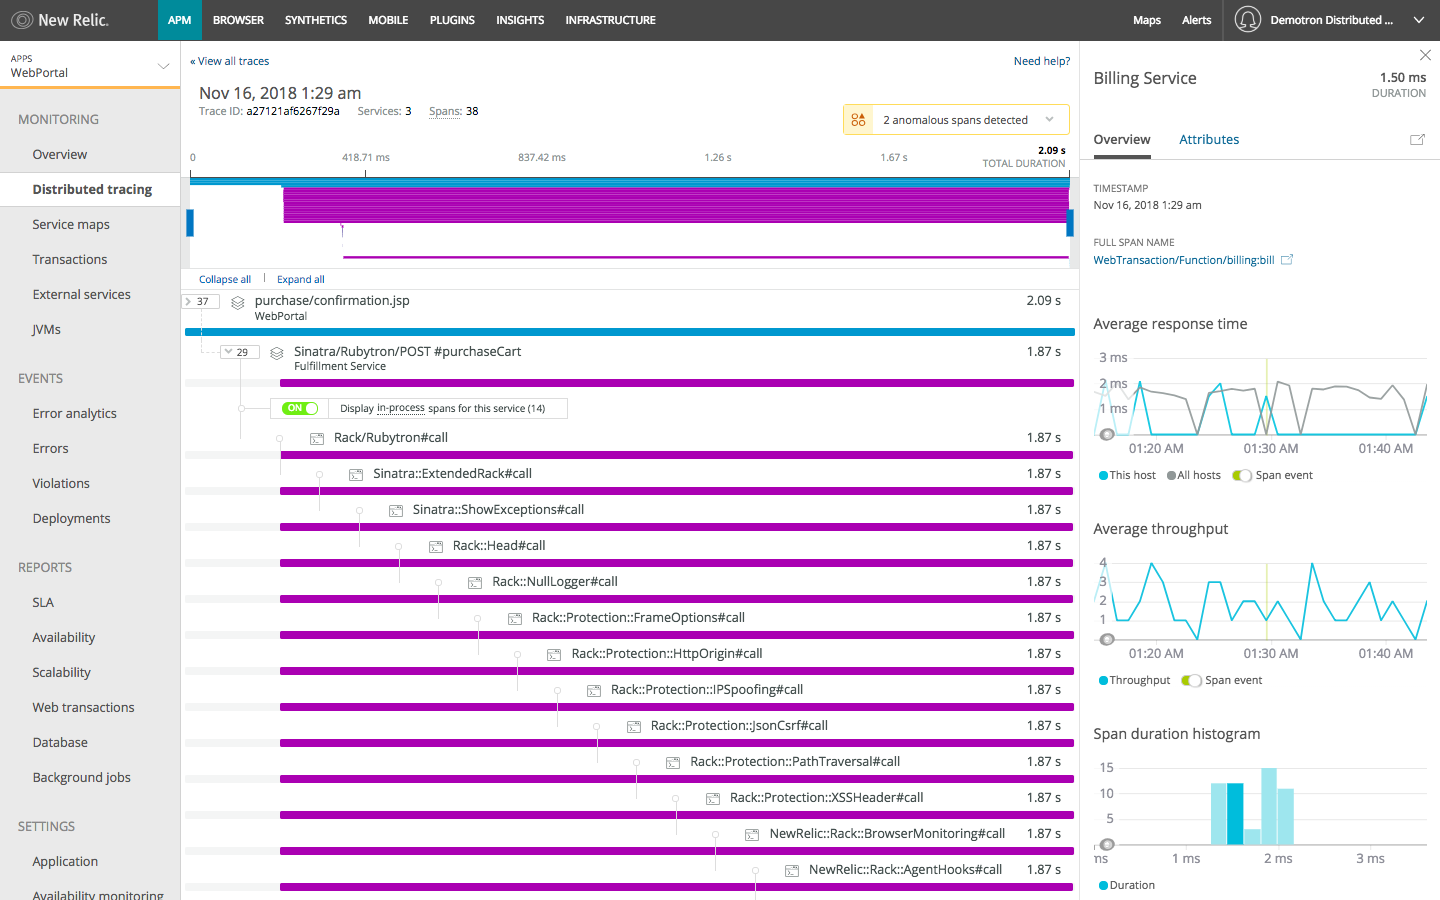The image size is (1440, 900).
Task: Click the tallest bar in span duration histogram
Action: pyautogui.click(x=1269, y=807)
